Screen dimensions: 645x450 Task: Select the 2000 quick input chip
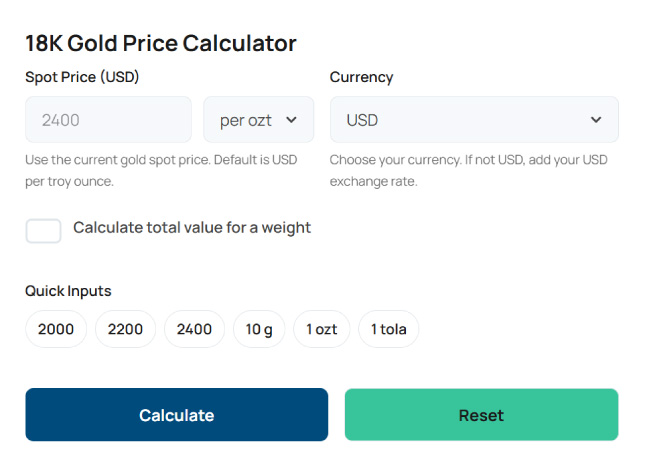(56, 329)
